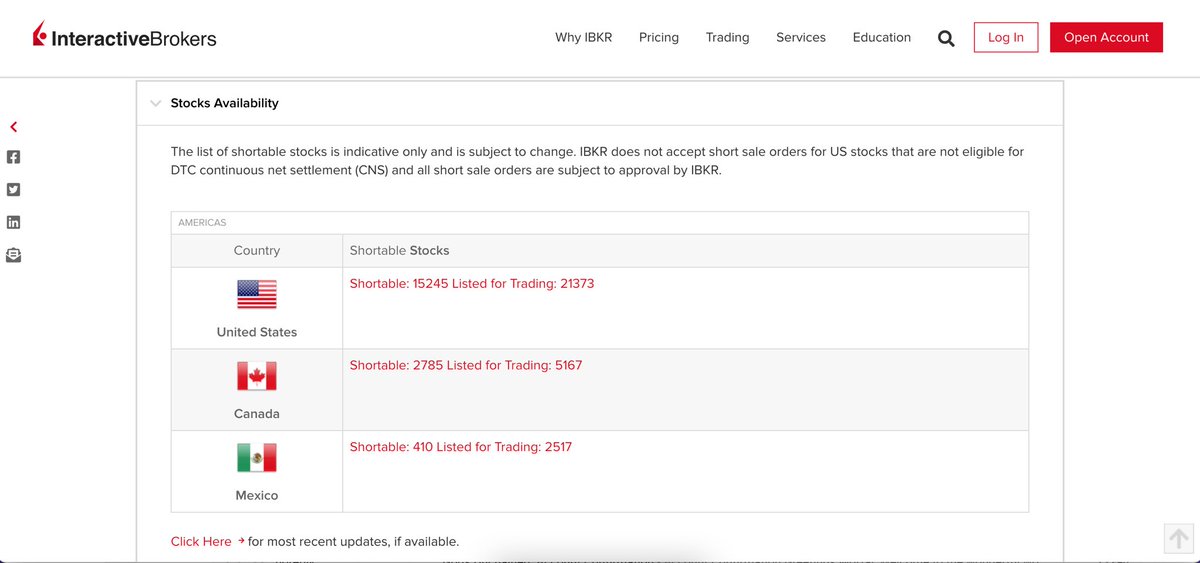This screenshot has height=563, width=1200.
Task: Open the Education menu
Action: [x=882, y=37]
